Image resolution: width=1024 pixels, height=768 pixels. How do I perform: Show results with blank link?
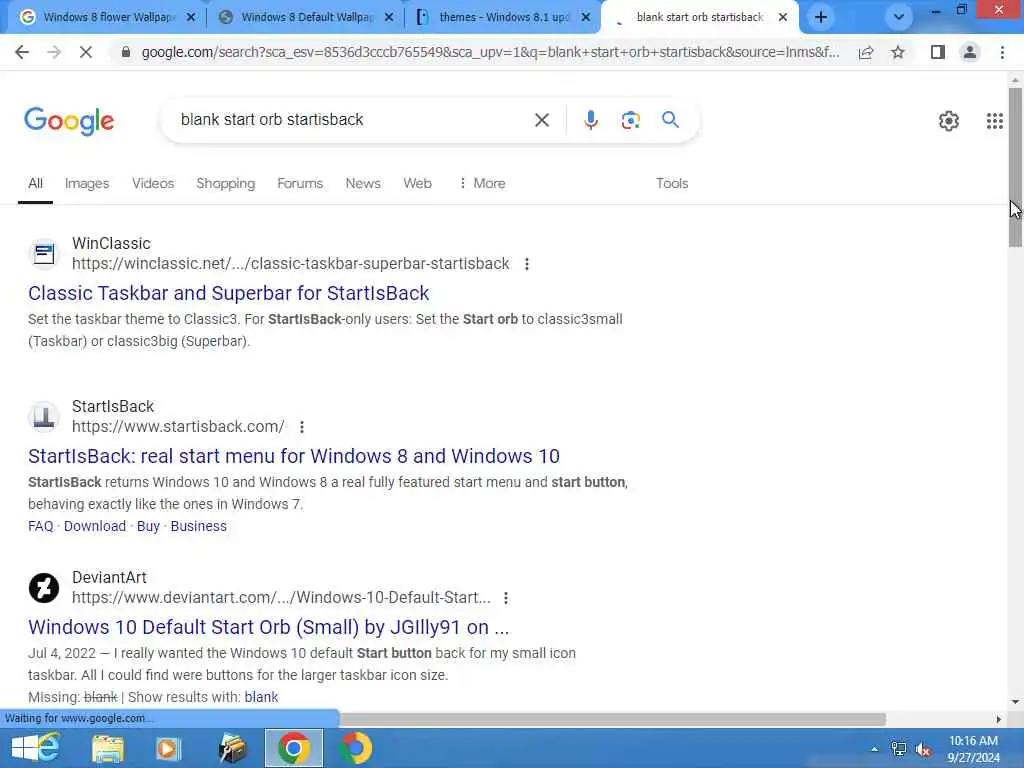261,697
